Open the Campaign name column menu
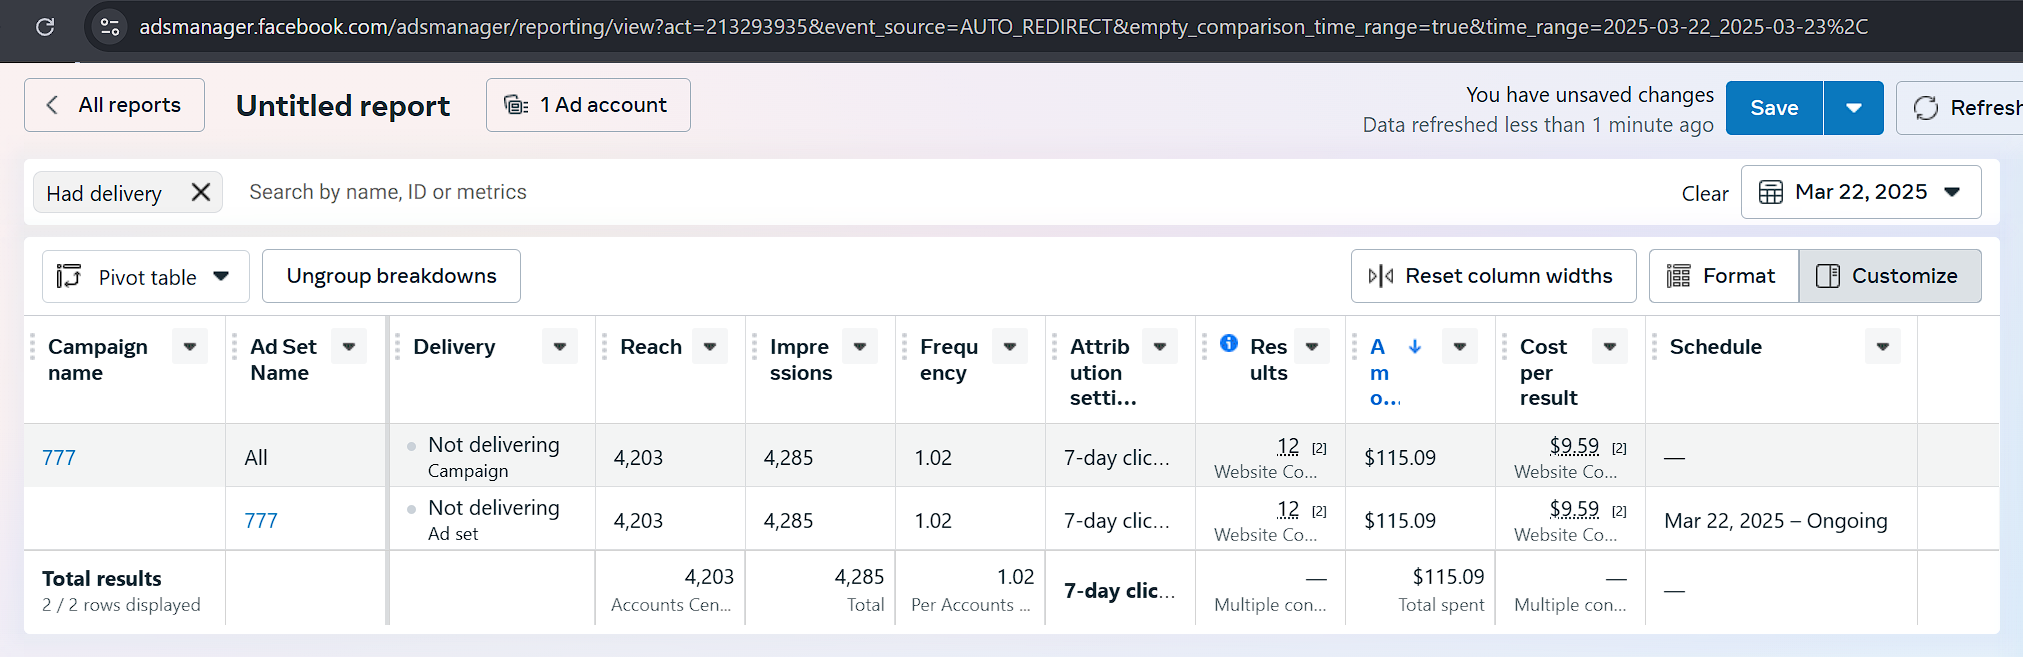Viewport: 2023px width, 657px height. [189, 347]
